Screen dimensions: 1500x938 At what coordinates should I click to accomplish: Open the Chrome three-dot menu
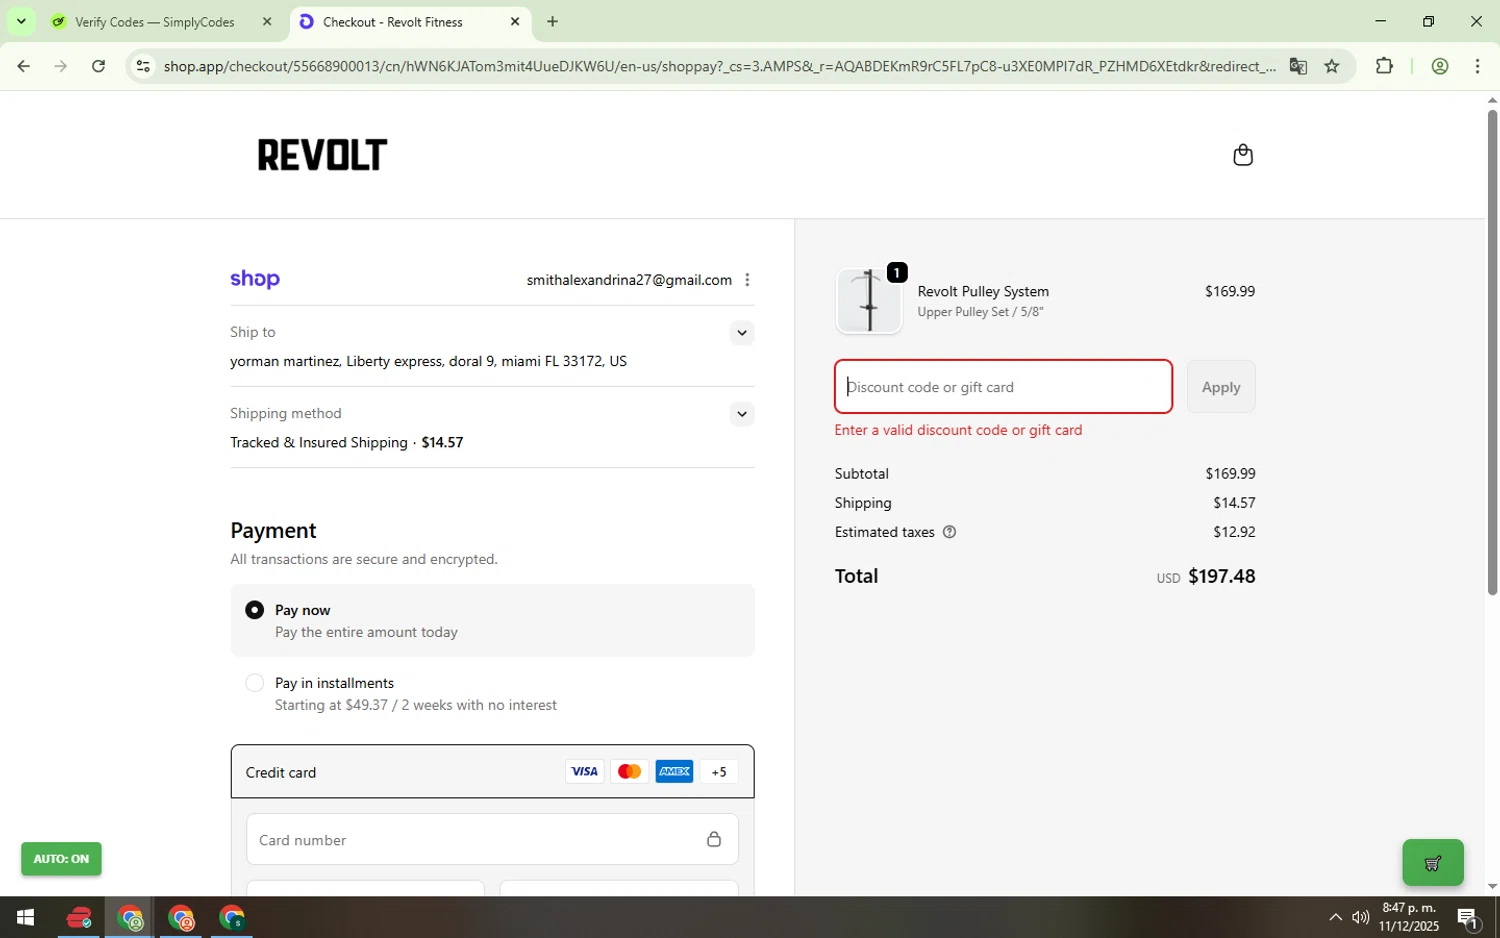coord(1477,66)
